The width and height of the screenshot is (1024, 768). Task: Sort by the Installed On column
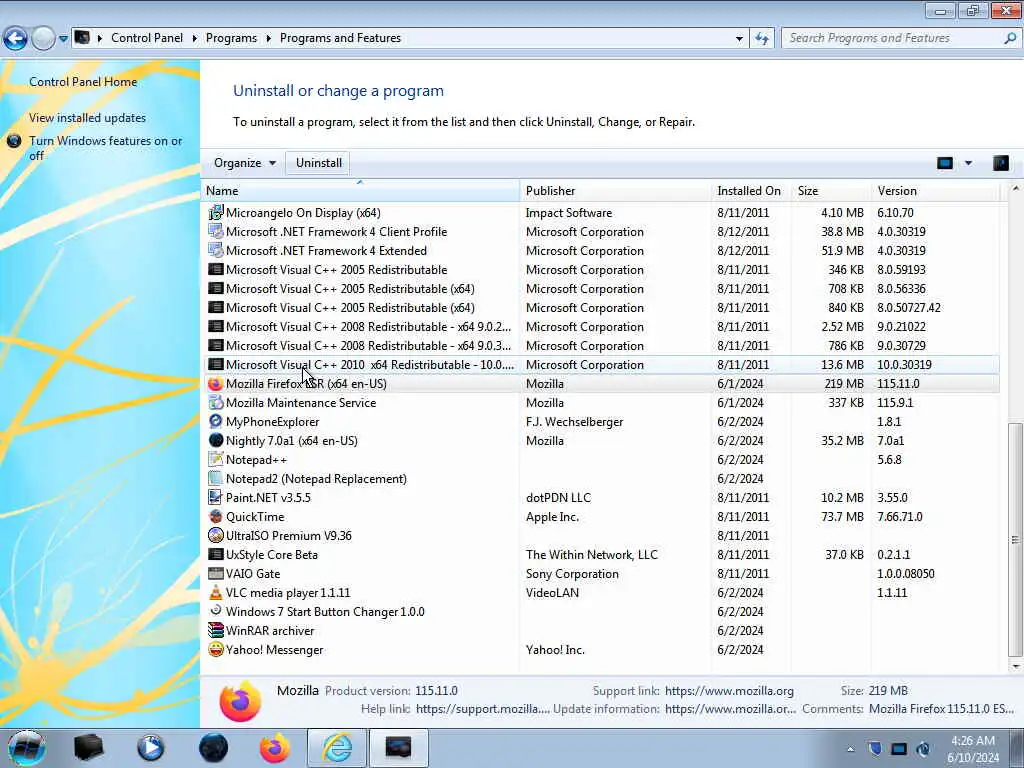click(751, 191)
